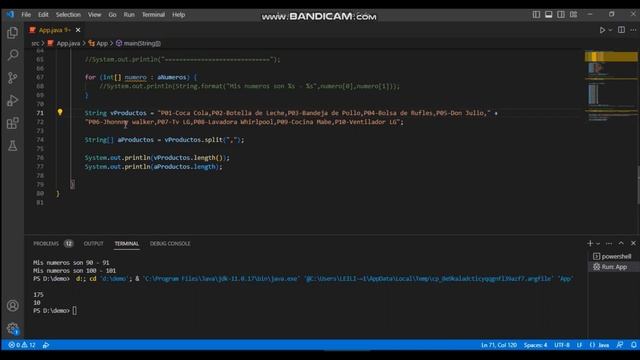Viewport: 640px width, 360px height.
Task: Open the View menu
Action: tap(94, 15)
